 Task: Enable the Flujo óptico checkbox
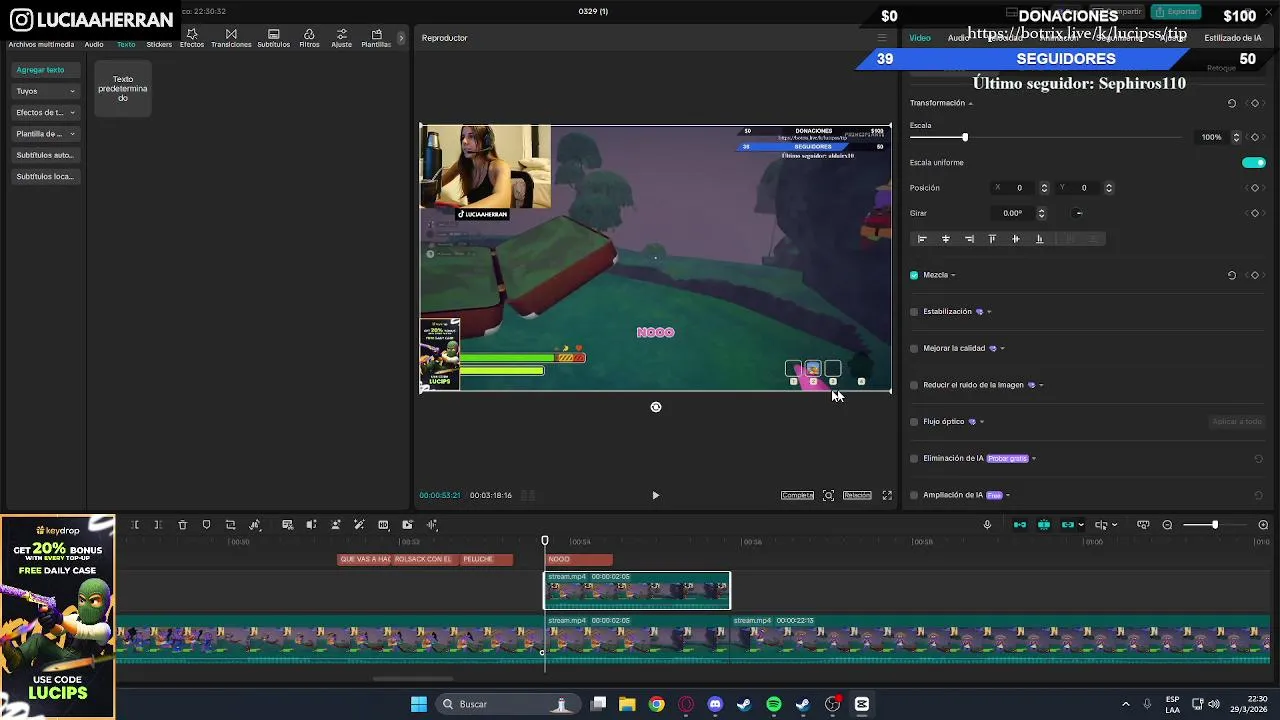coord(914,422)
